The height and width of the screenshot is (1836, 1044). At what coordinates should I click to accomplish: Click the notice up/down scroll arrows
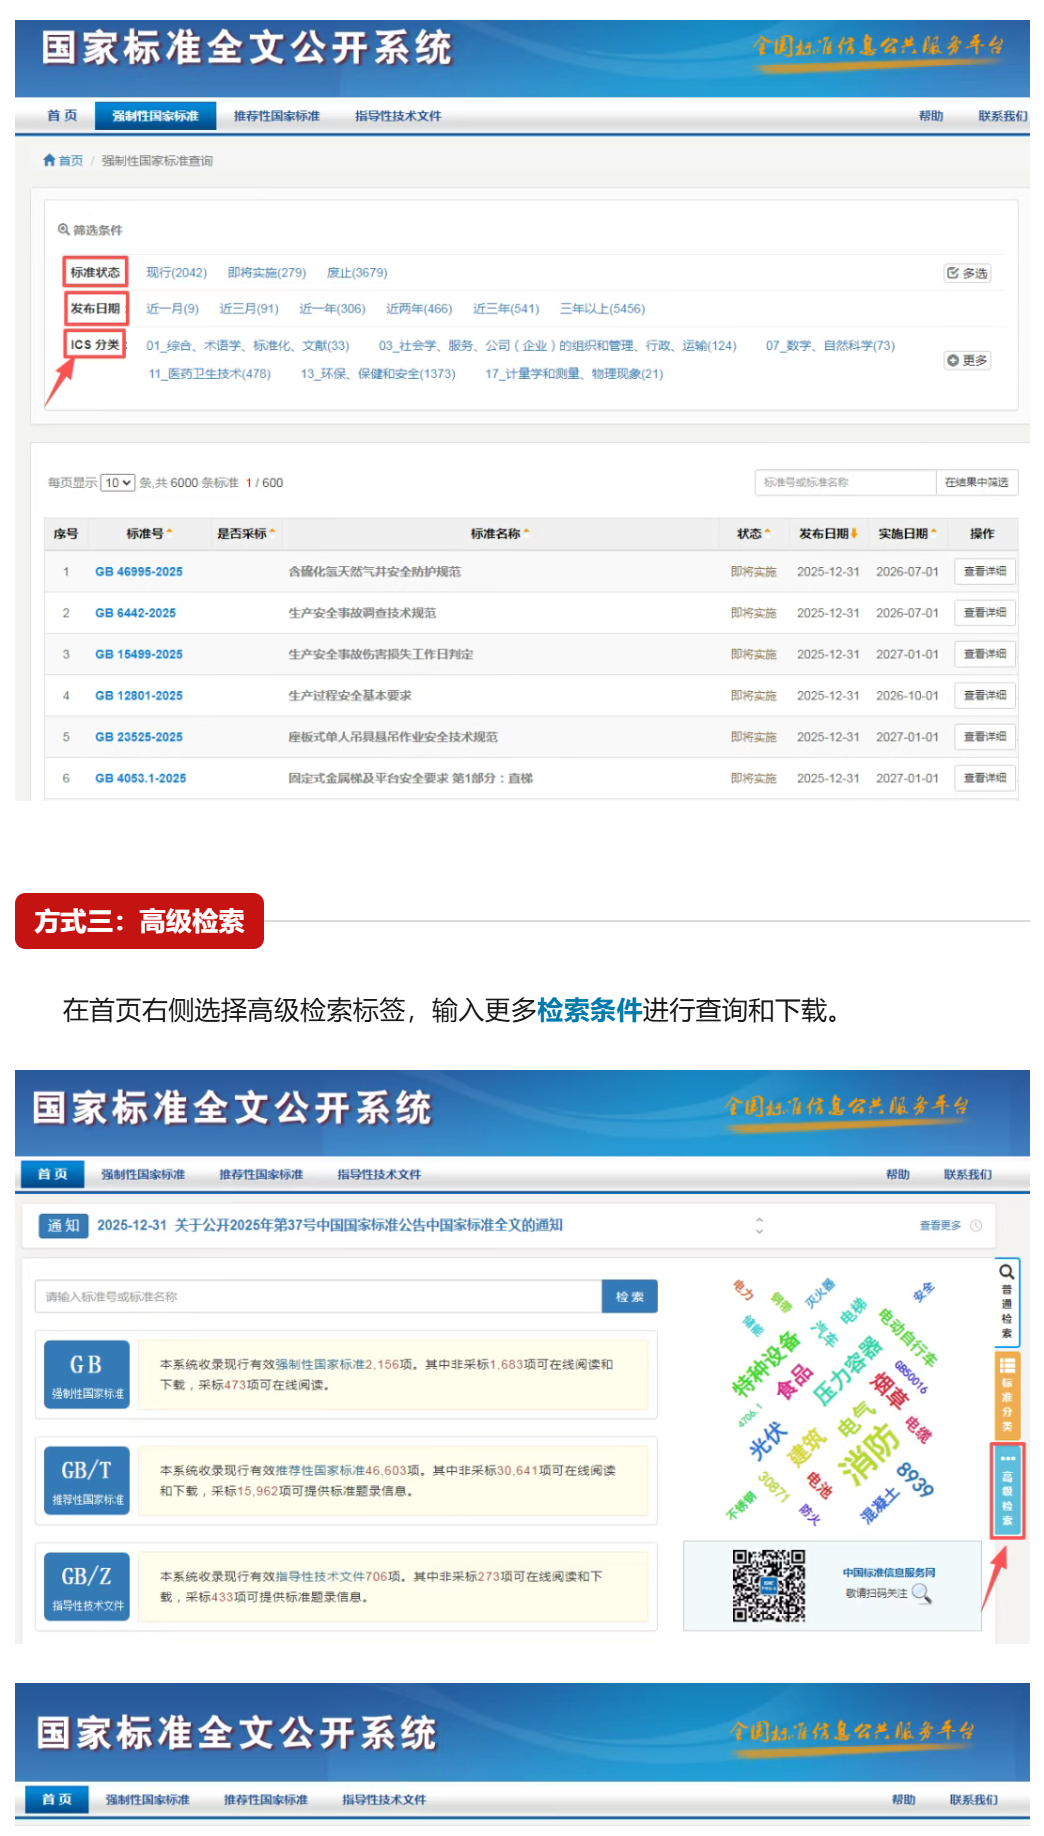759,1225
